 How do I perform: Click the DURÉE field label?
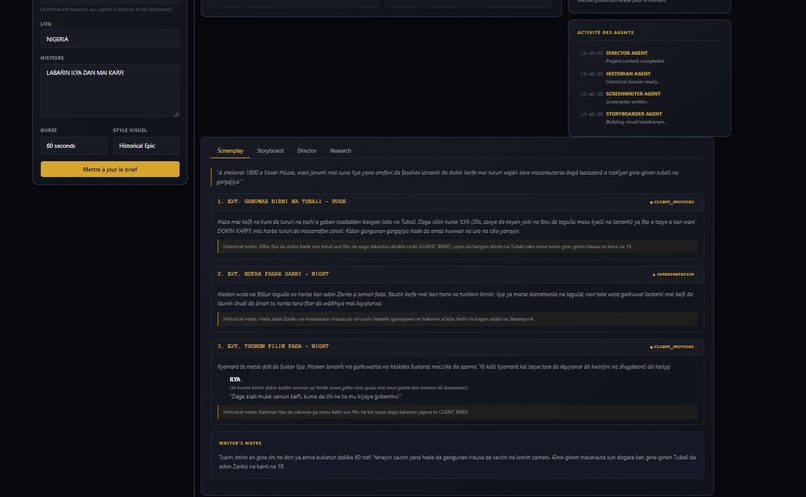pos(49,131)
